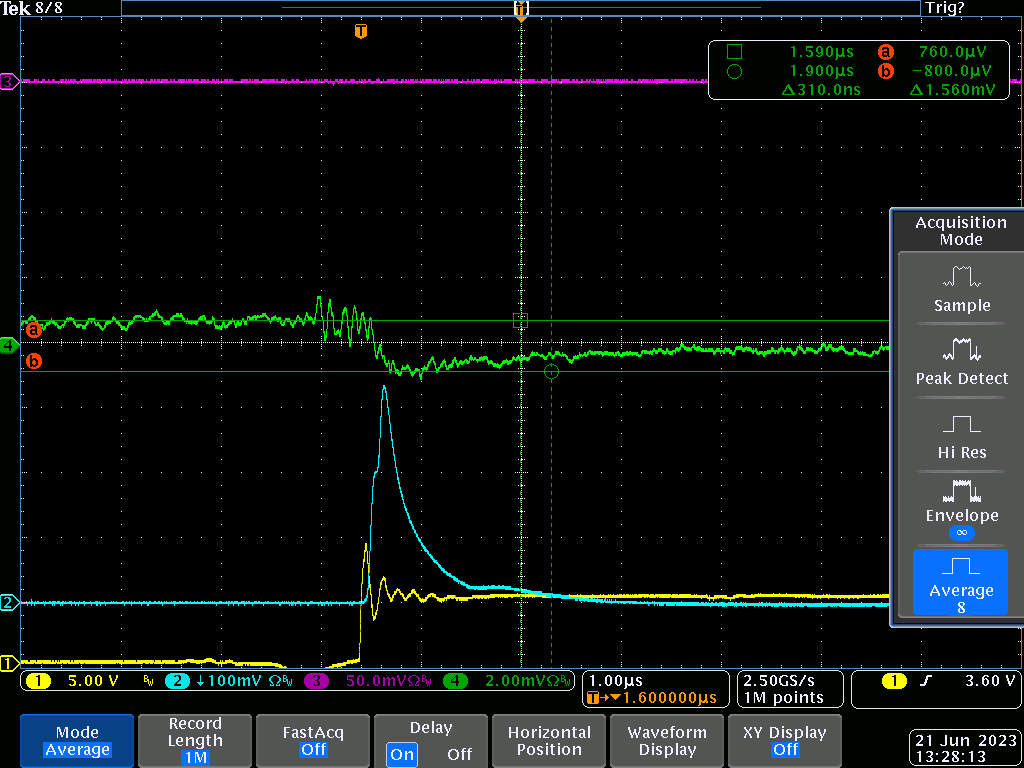Click cursor a marker on left edge
Screen dimensions: 1024x768
[33, 329]
